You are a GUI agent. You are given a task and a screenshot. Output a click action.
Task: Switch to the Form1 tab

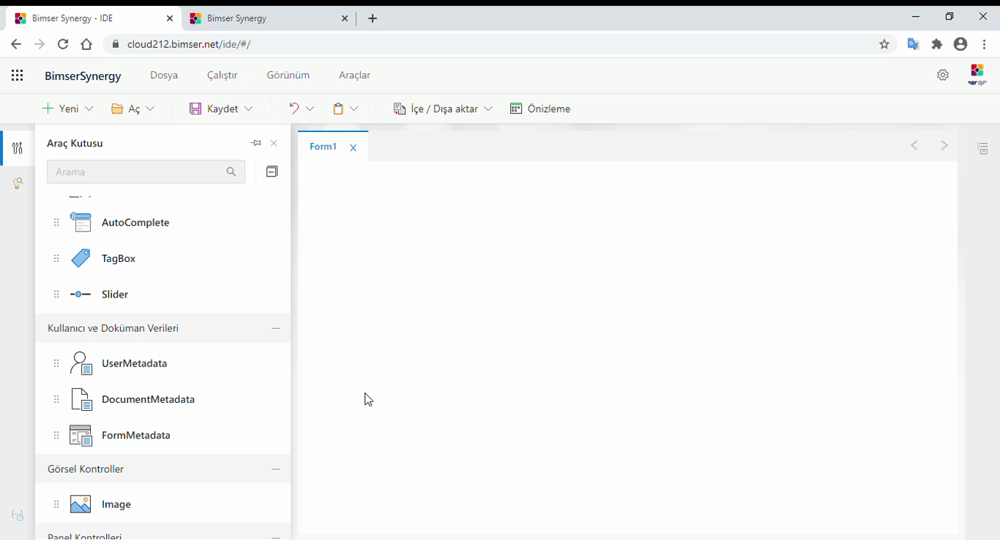pyautogui.click(x=323, y=147)
